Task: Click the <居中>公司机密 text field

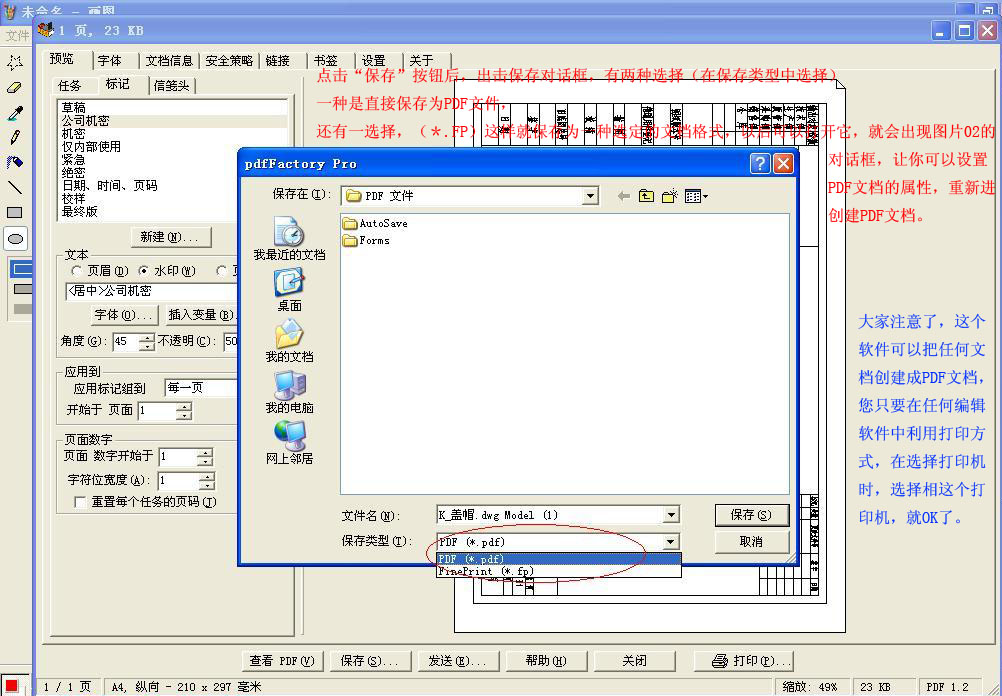Action: [x=152, y=291]
